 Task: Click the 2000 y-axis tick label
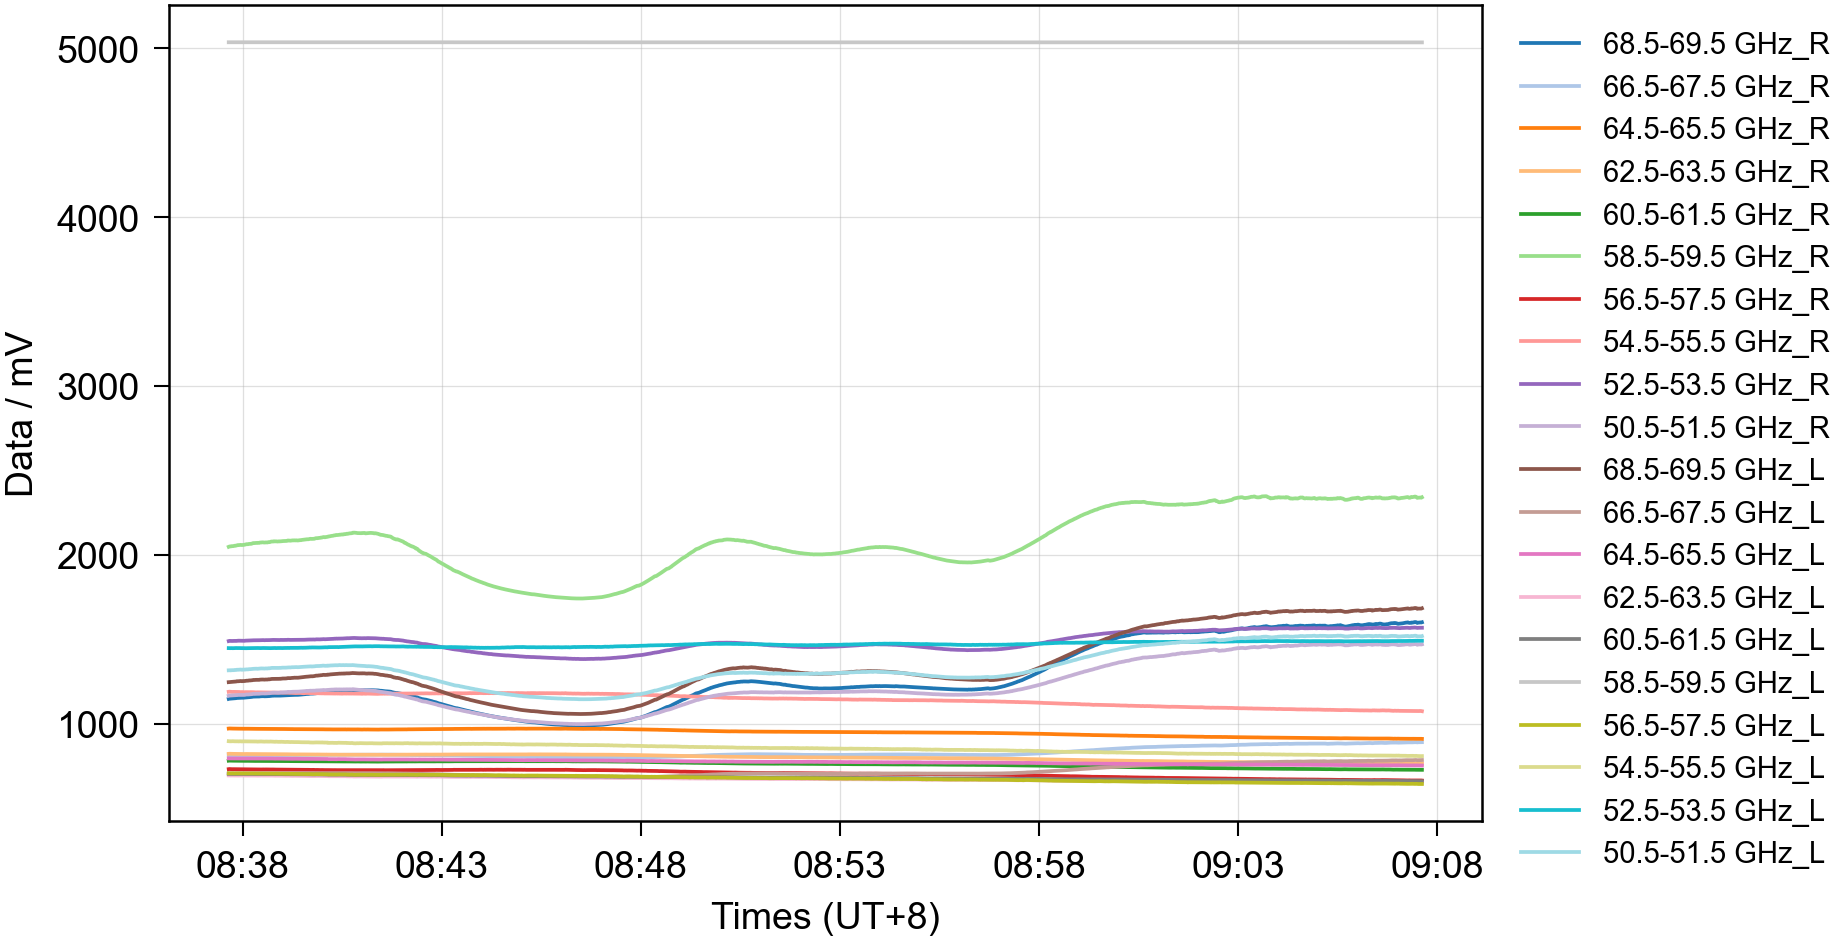tap(97, 557)
